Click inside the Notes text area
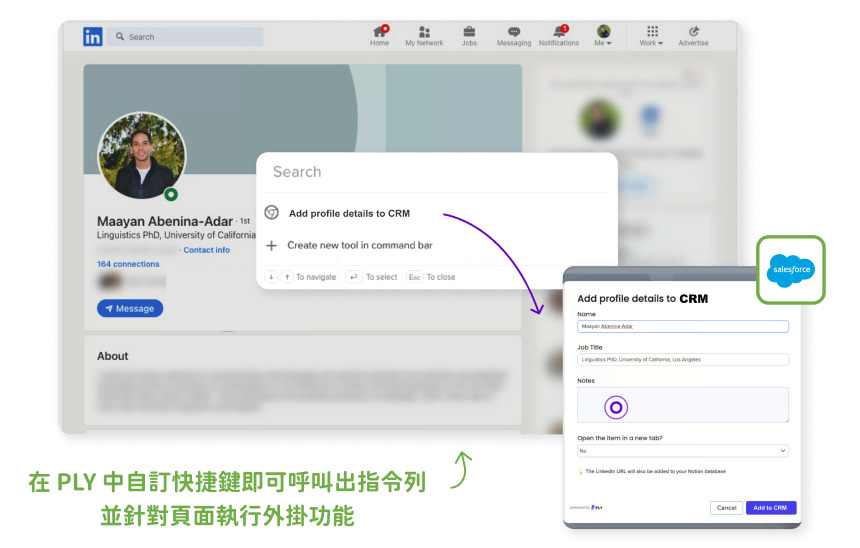The height and width of the screenshot is (548, 860). coord(683,405)
